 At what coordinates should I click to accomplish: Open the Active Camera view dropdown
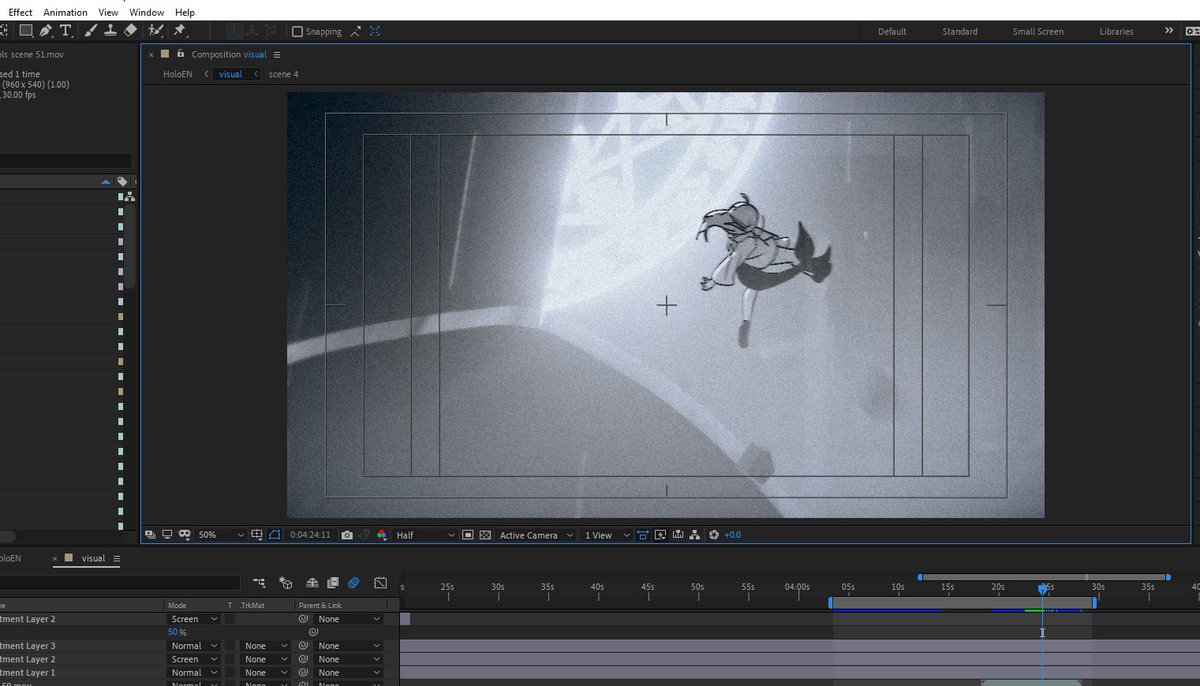tap(537, 535)
